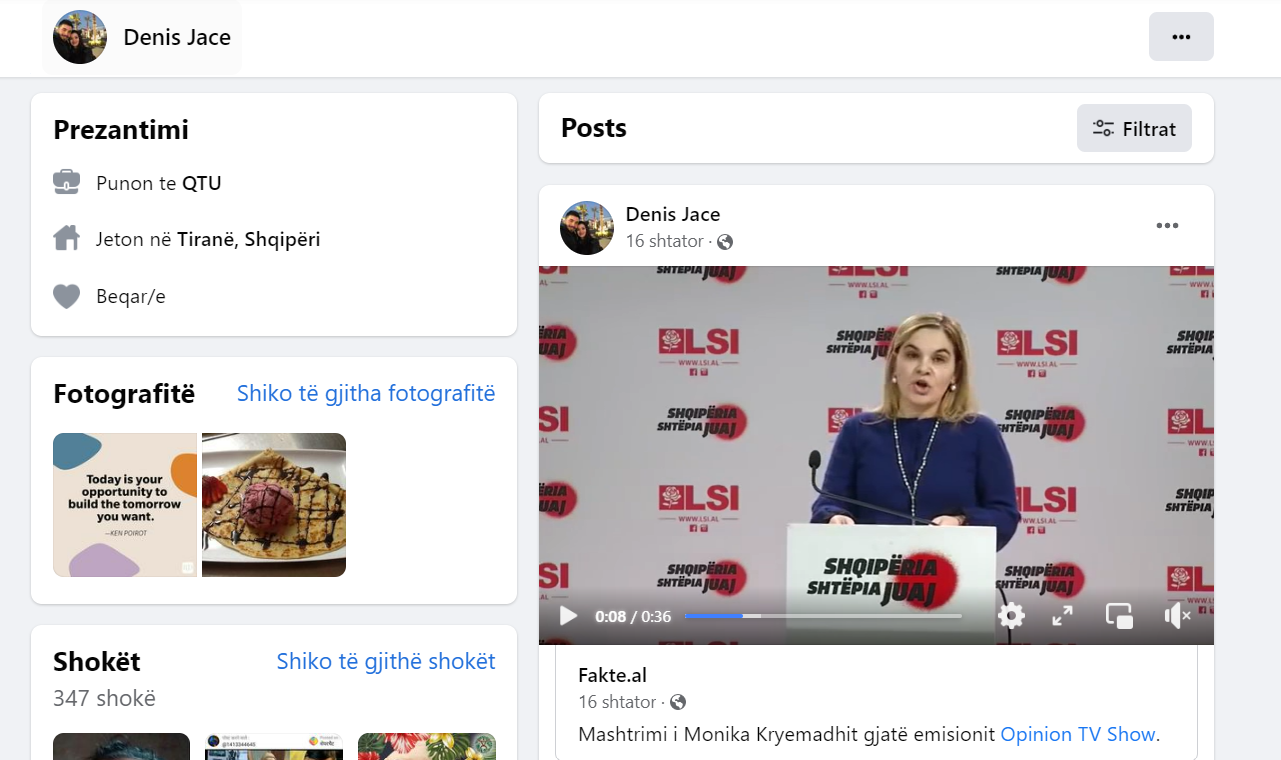Click Shiko të gjitha fotografitë link
The height and width of the screenshot is (760, 1281).
pyautogui.click(x=366, y=394)
